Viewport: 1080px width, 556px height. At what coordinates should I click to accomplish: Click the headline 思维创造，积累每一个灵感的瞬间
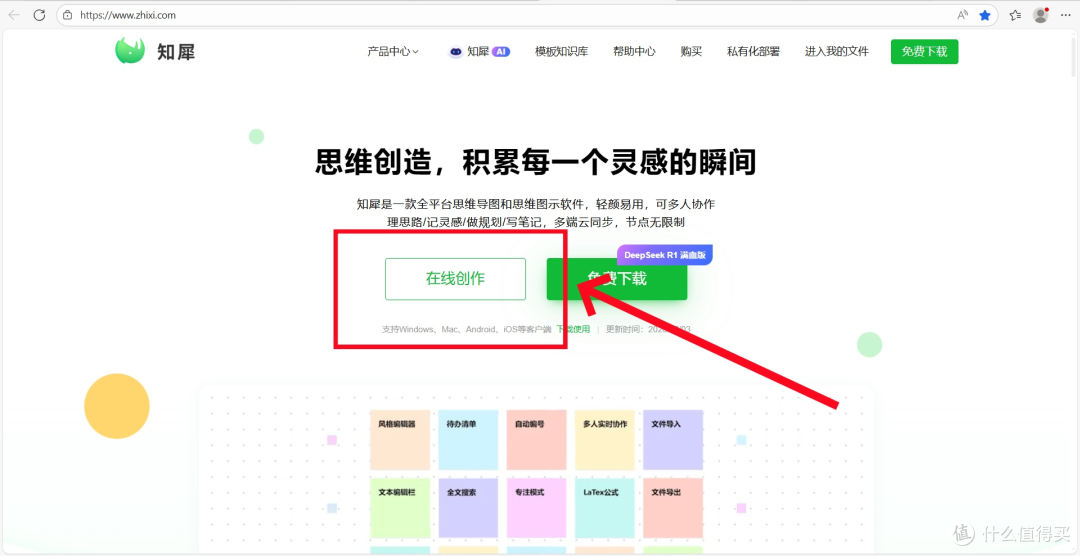click(536, 162)
